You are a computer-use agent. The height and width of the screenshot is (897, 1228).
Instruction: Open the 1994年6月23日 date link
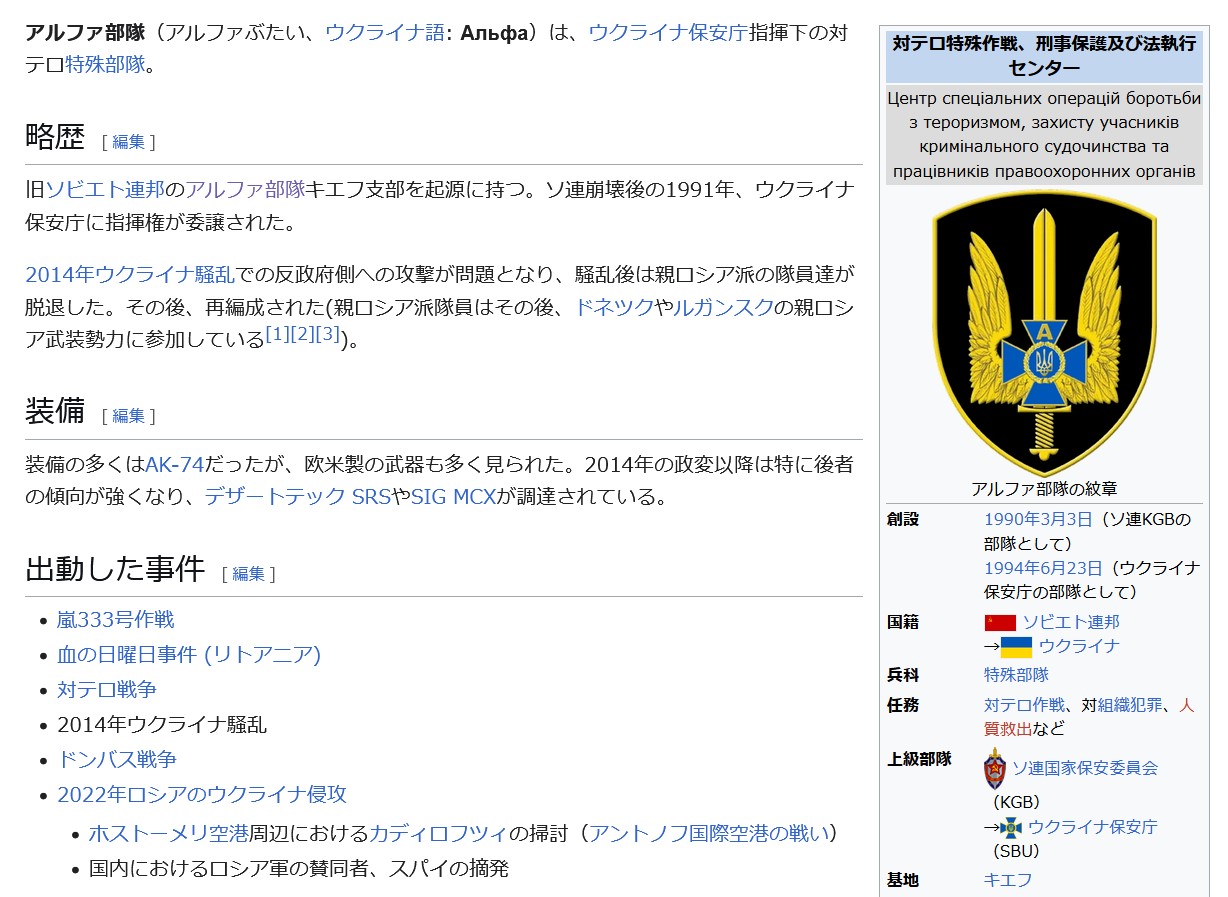[x=1043, y=568]
